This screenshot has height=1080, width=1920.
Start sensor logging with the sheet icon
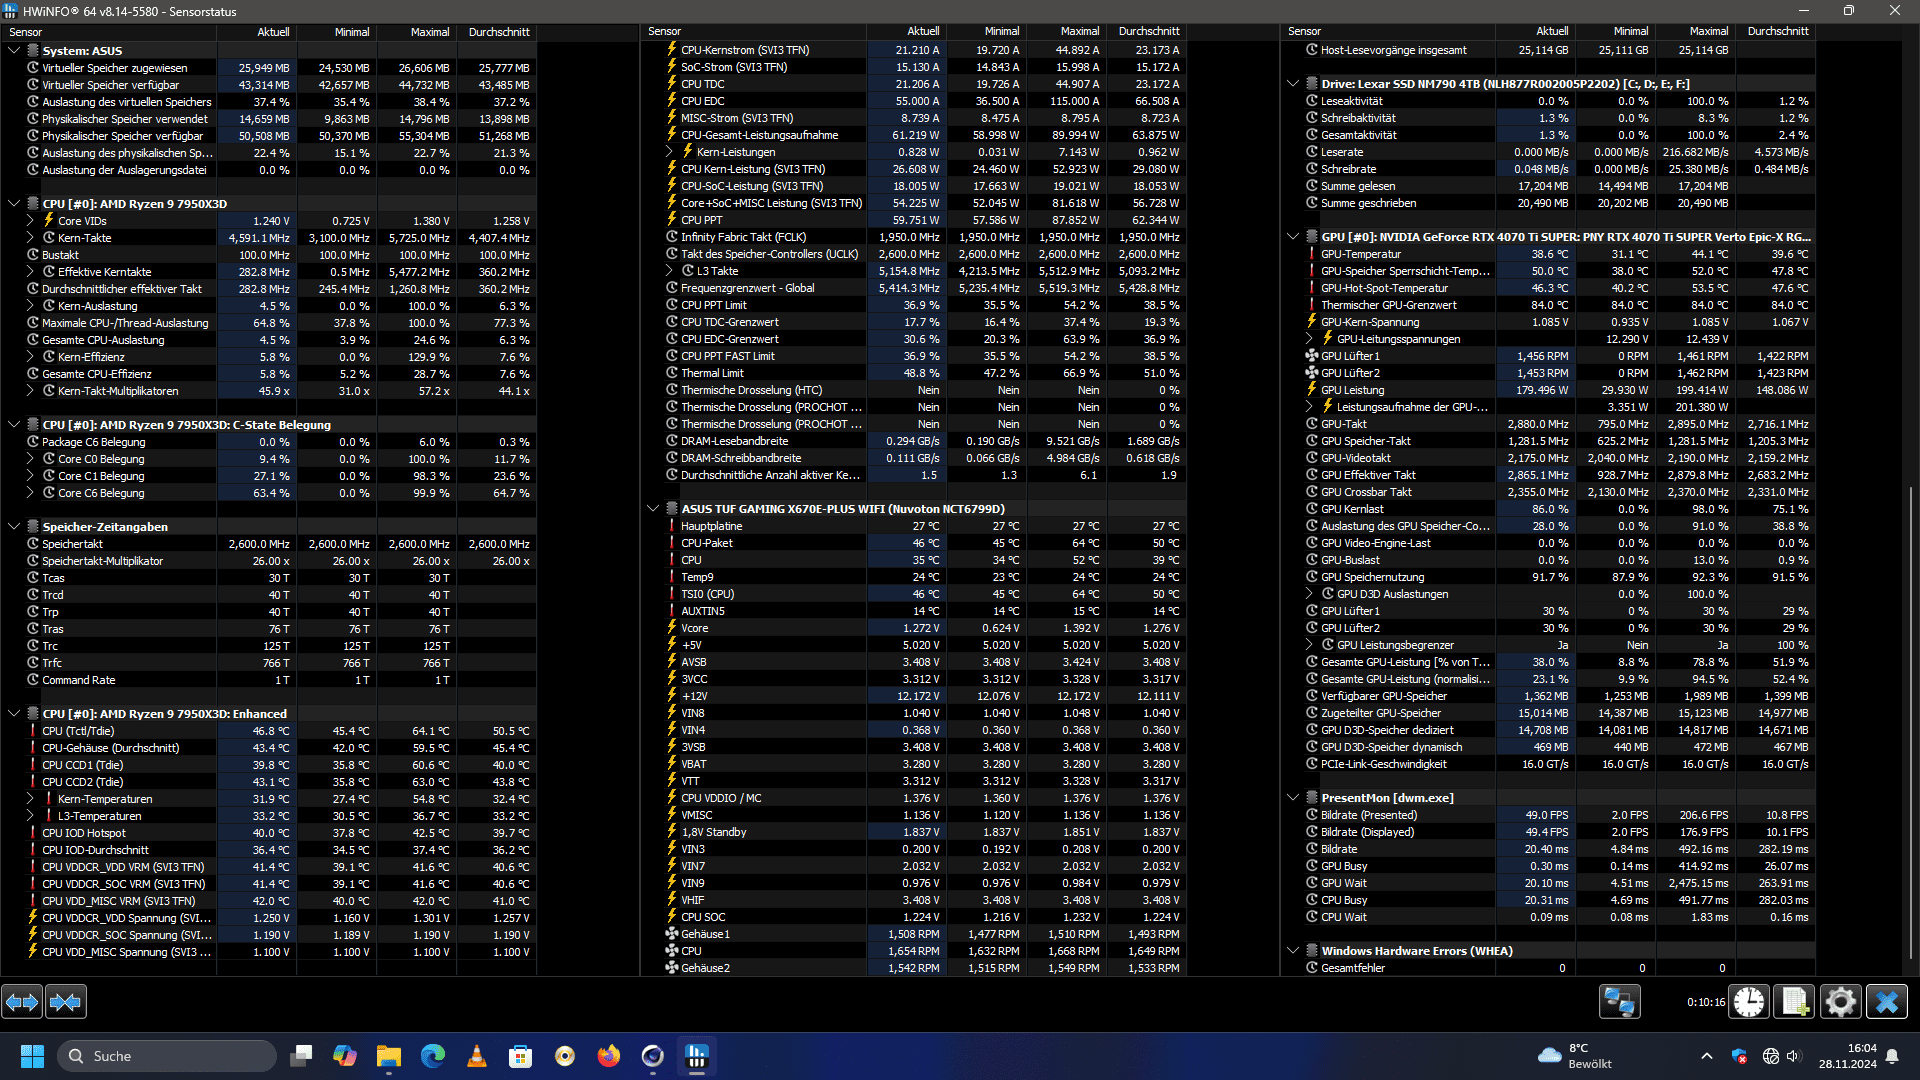click(1794, 1001)
